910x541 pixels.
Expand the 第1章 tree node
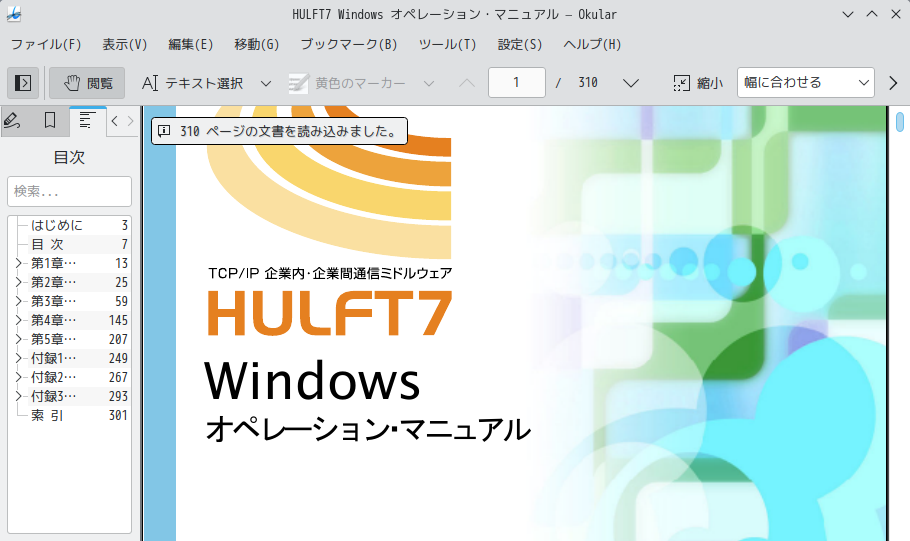point(19,263)
